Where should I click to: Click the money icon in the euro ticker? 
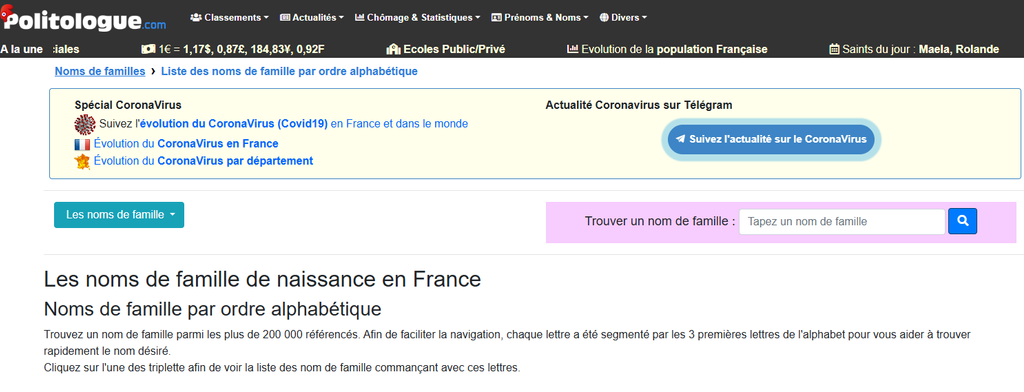(x=148, y=49)
